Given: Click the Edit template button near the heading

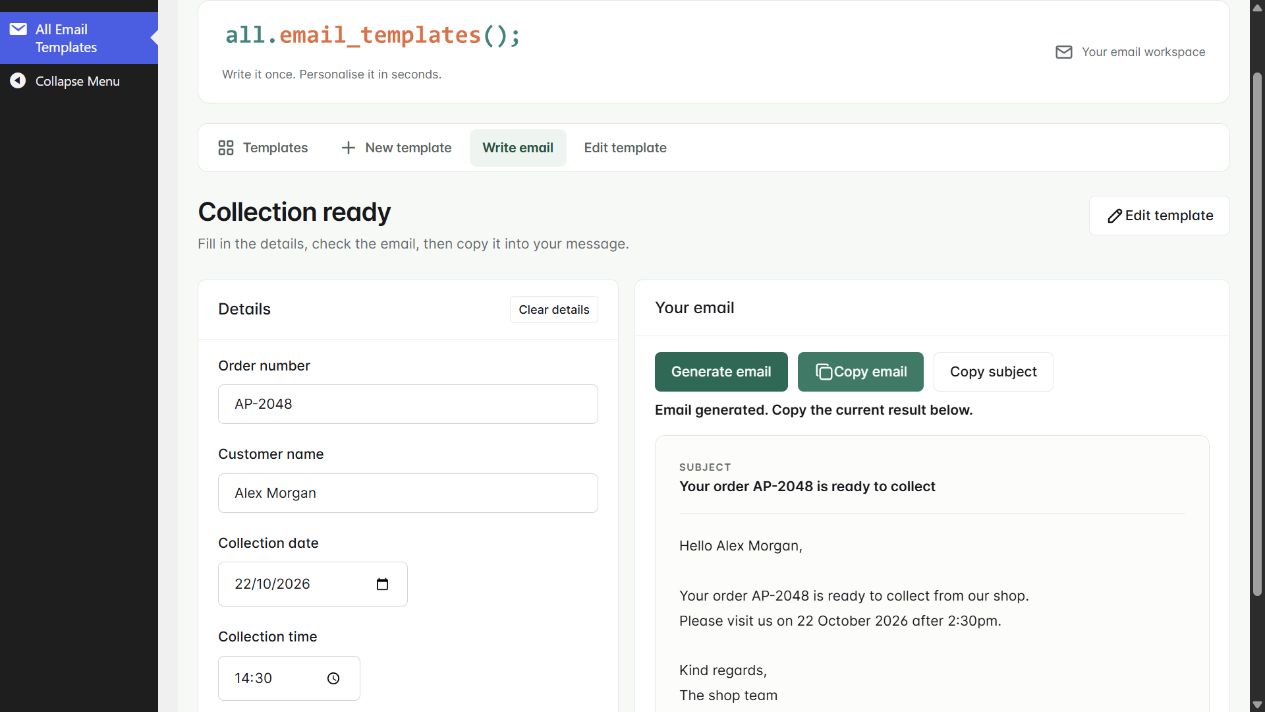Looking at the screenshot, I should (1159, 216).
